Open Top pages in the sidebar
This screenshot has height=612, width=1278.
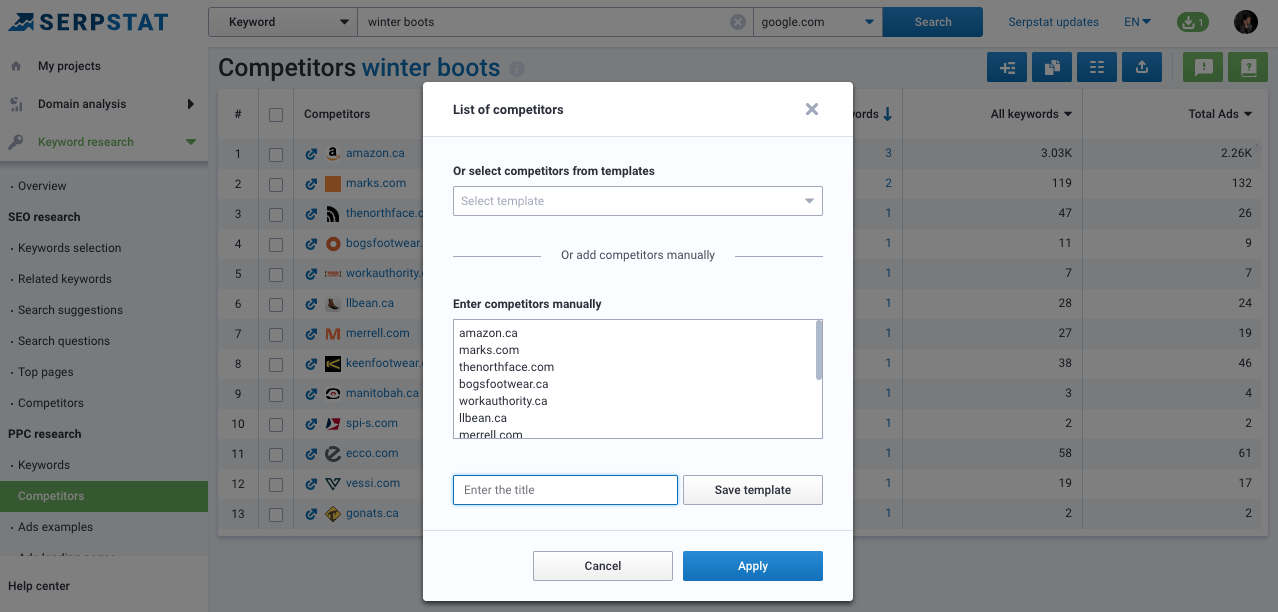point(46,372)
